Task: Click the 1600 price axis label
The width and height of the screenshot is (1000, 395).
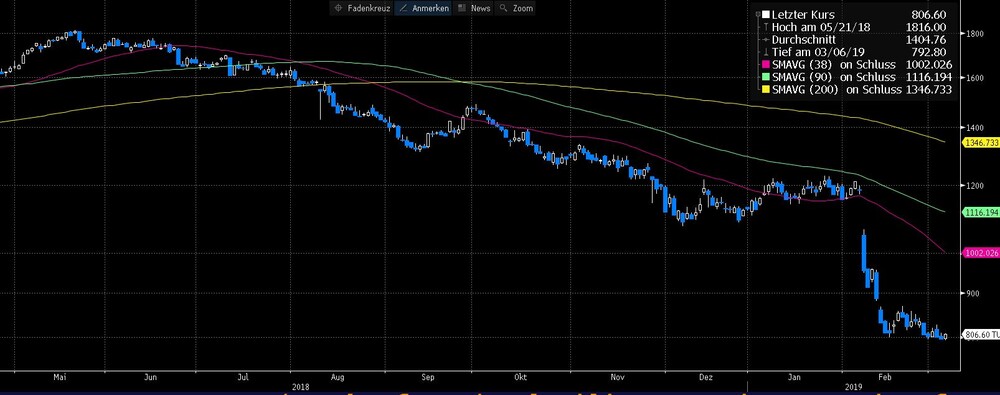Action: pyautogui.click(x=975, y=77)
